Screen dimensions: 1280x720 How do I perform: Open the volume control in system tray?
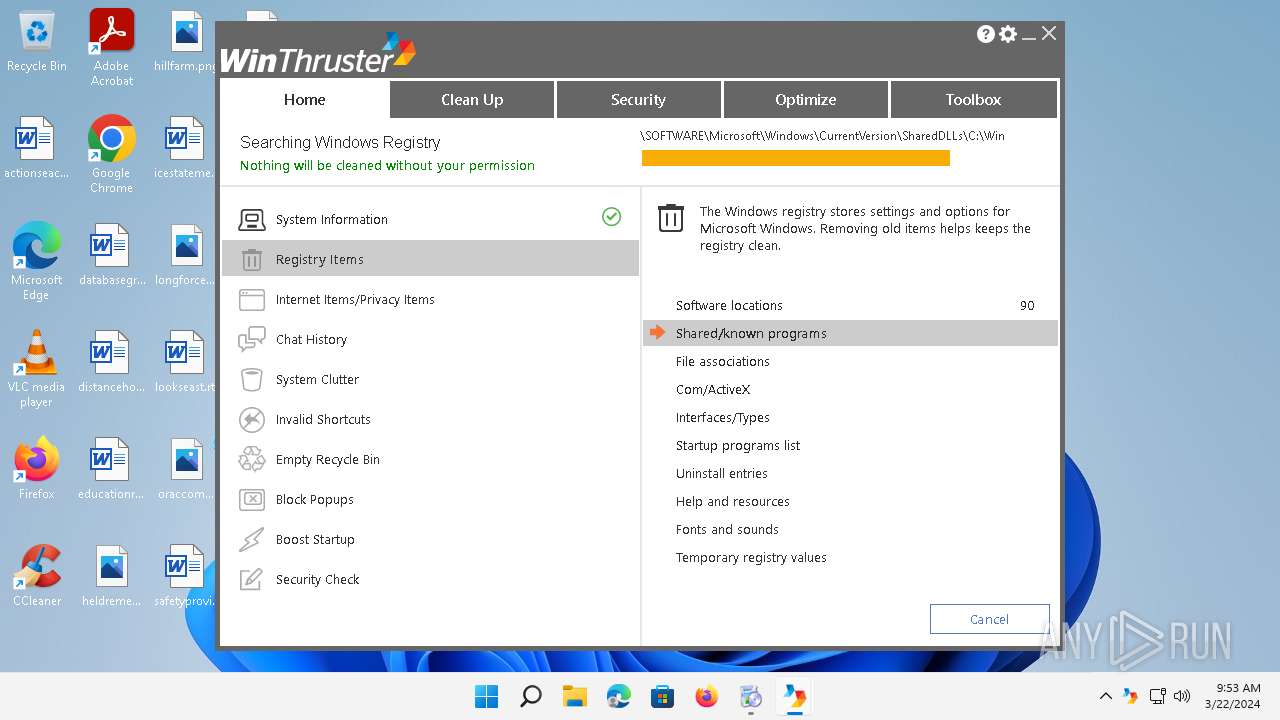(1182, 696)
